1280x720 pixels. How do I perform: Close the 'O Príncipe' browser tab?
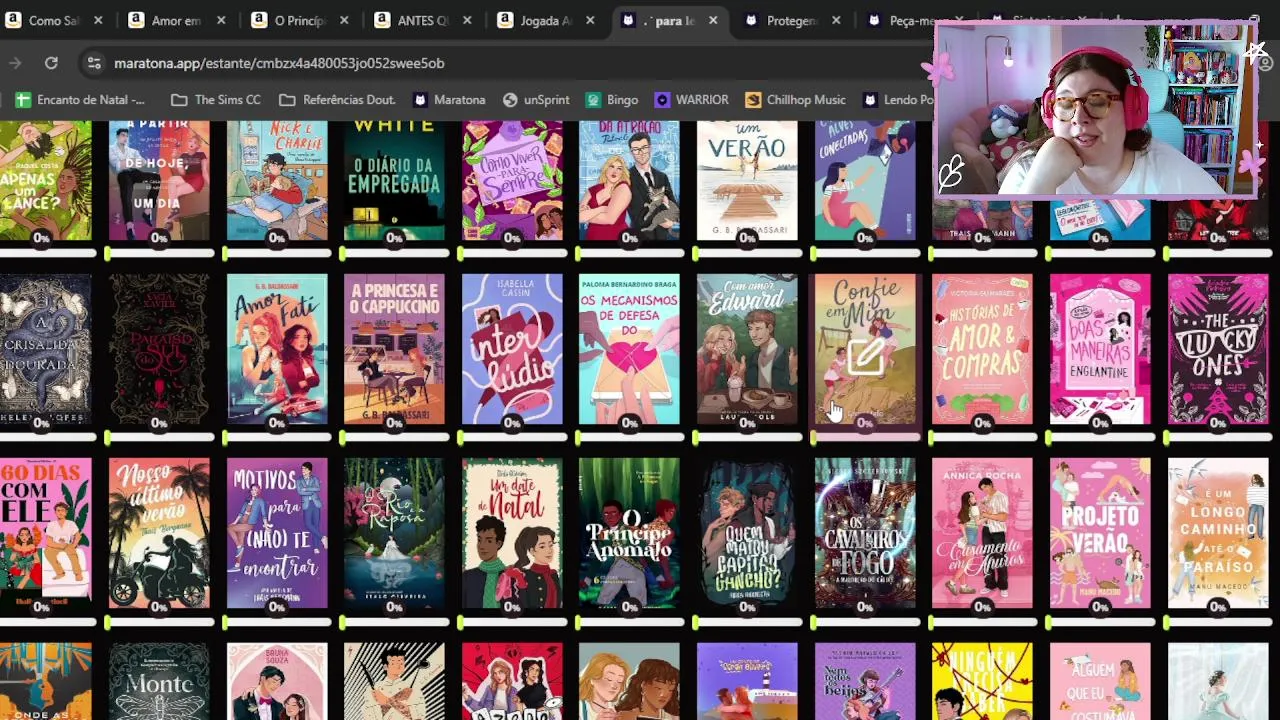344,20
